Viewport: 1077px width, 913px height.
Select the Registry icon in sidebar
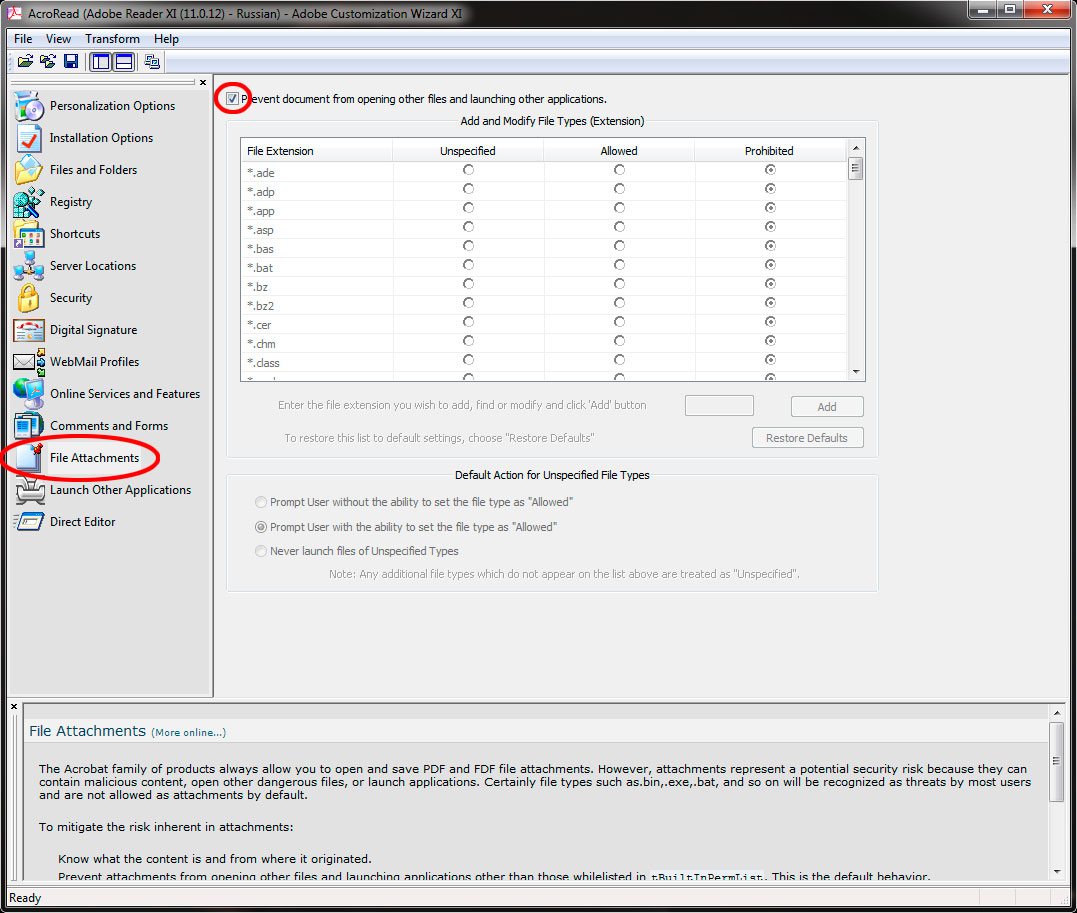click(29, 202)
